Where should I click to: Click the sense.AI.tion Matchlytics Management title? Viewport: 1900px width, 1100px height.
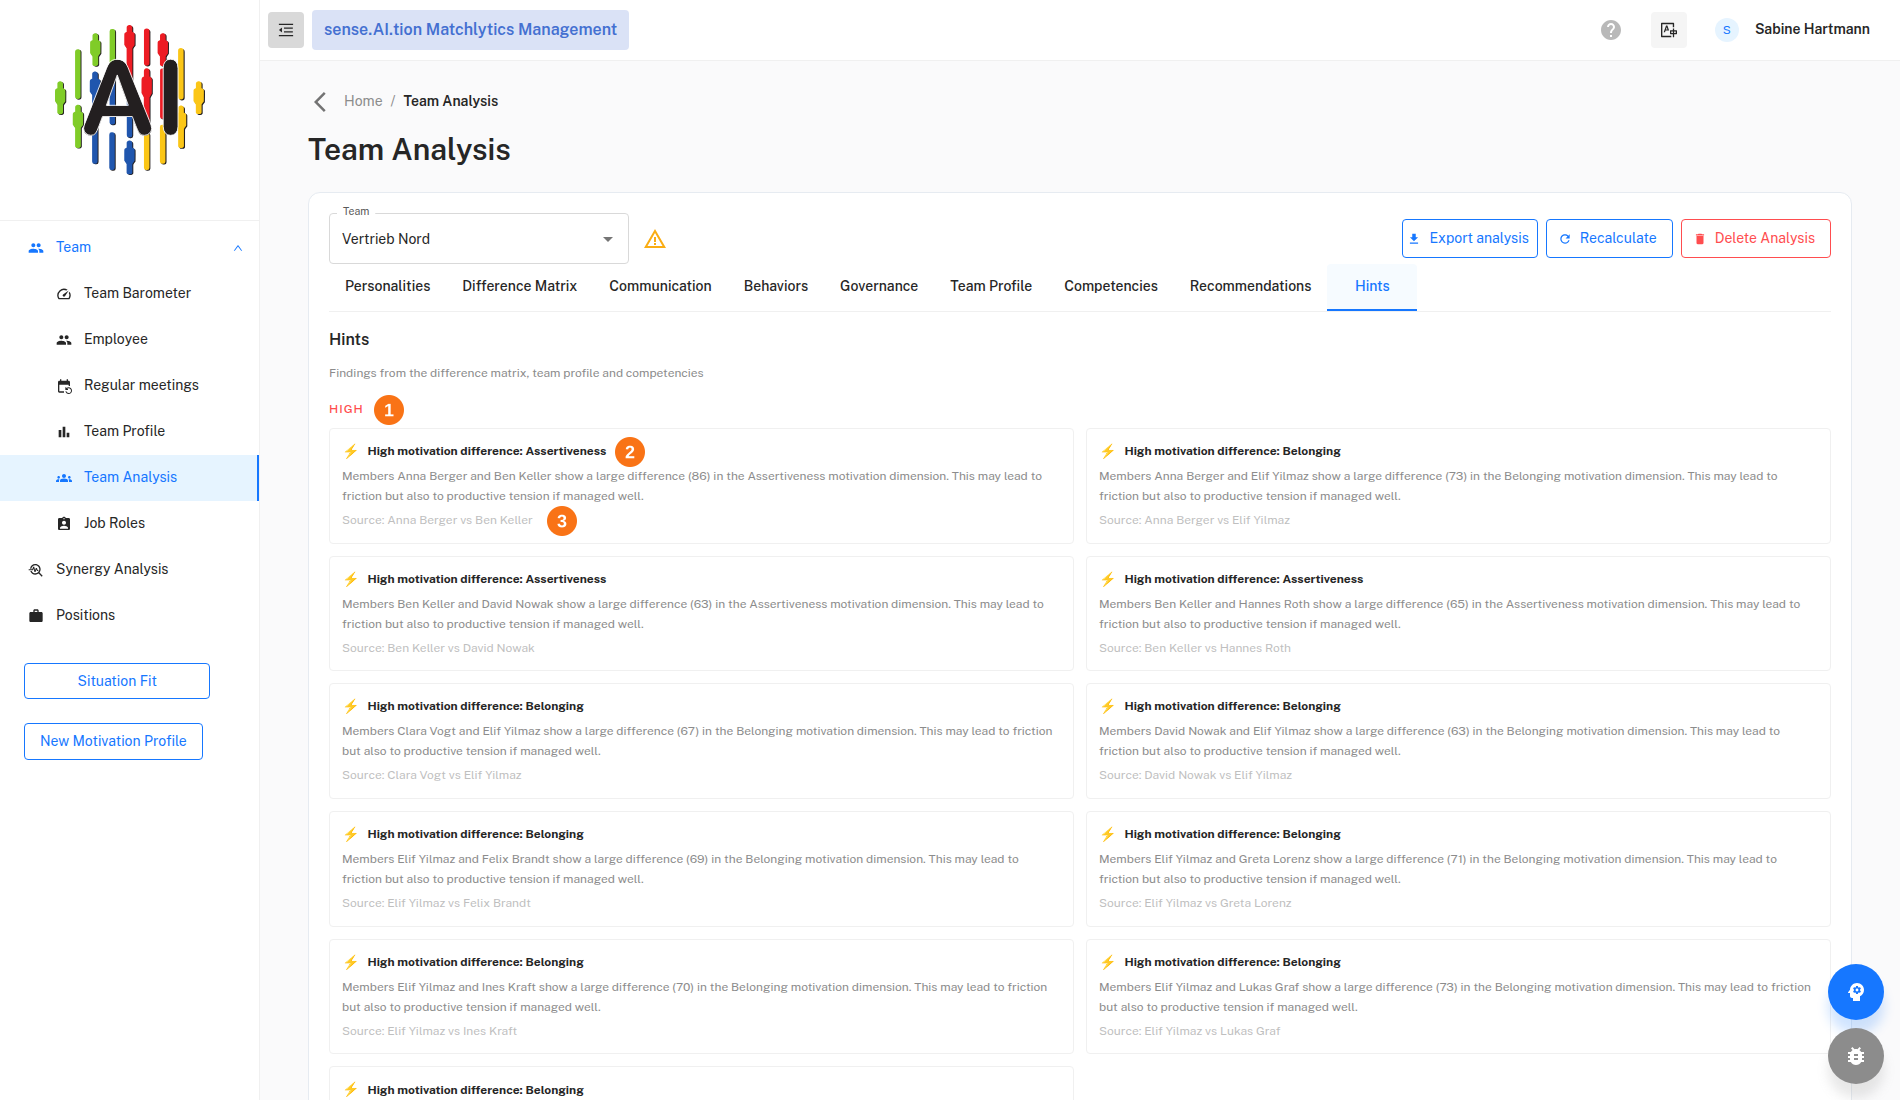point(470,30)
